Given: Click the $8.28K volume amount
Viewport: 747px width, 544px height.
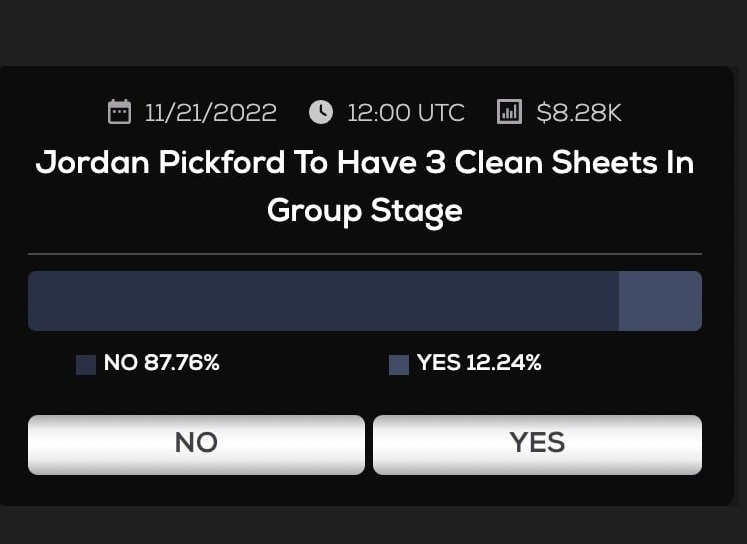Looking at the screenshot, I should click(579, 113).
